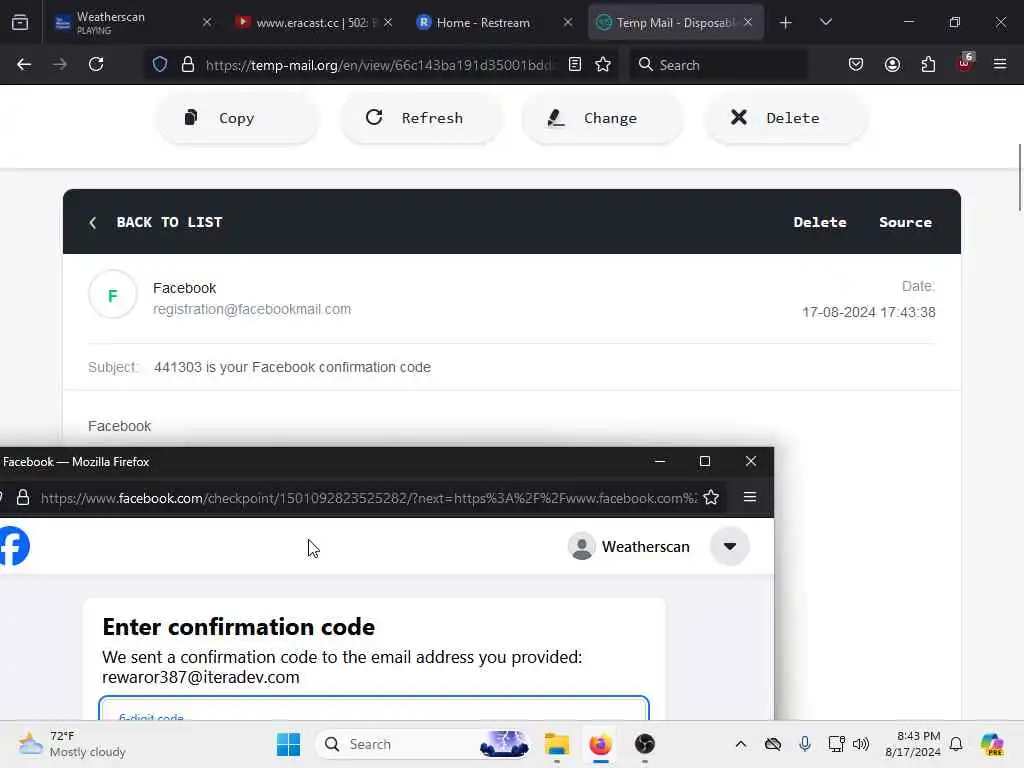The image size is (1024, 768).
Task: Open the notifications bell icon
Action: 956,744
